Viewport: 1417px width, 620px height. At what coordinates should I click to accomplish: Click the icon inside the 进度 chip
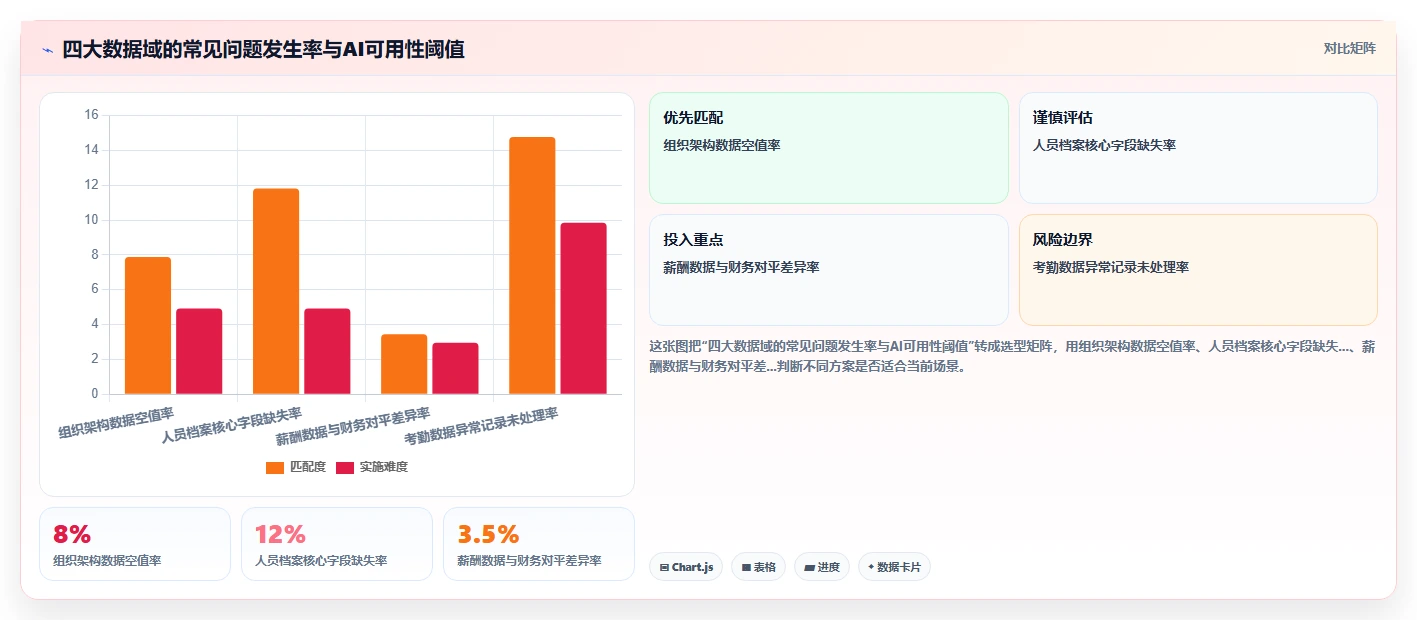click(809, 567)
